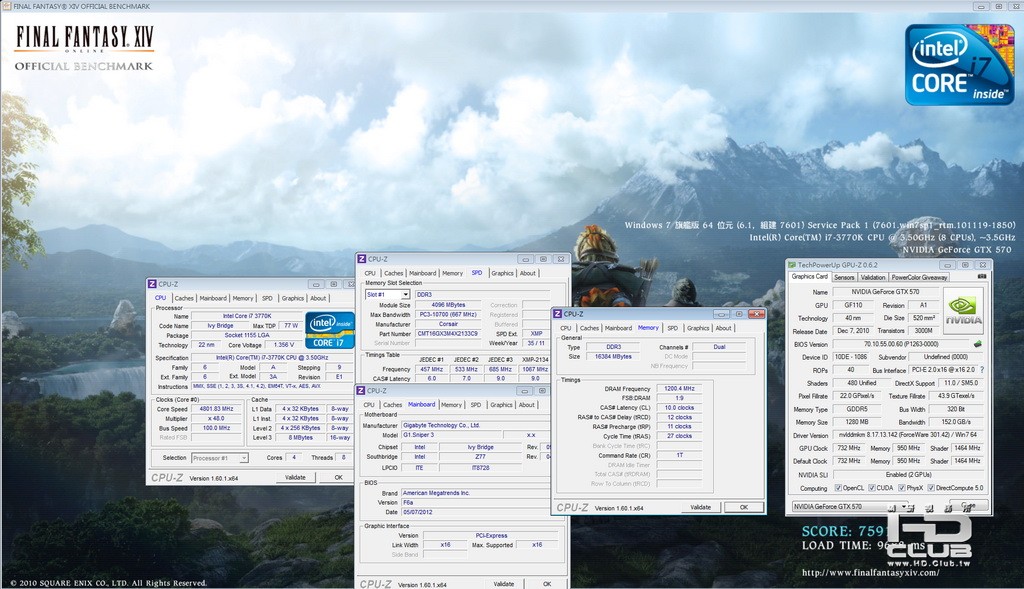Select the Graphics Card tab in GPU-Z
The width and height of the screenshot is (1024, 589).
coord(809,276)
